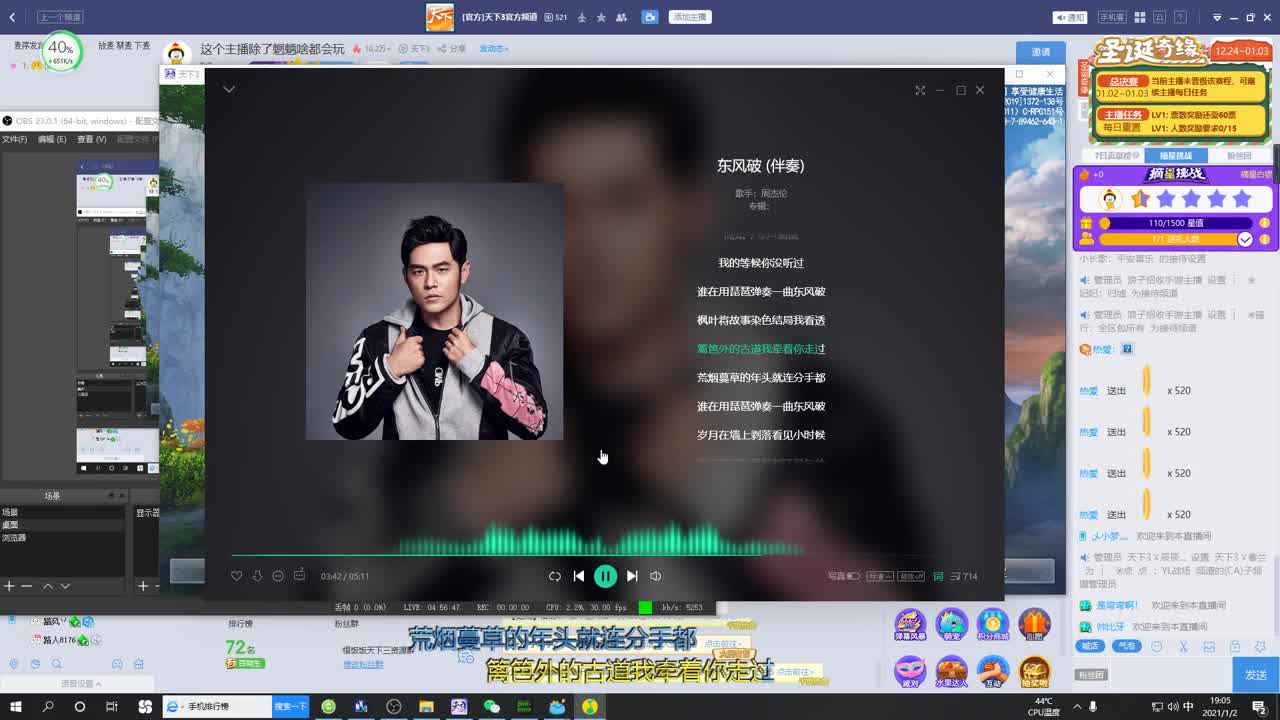Open the 手机版 button in title bar
The image size is (1280, 720).
1112,17
